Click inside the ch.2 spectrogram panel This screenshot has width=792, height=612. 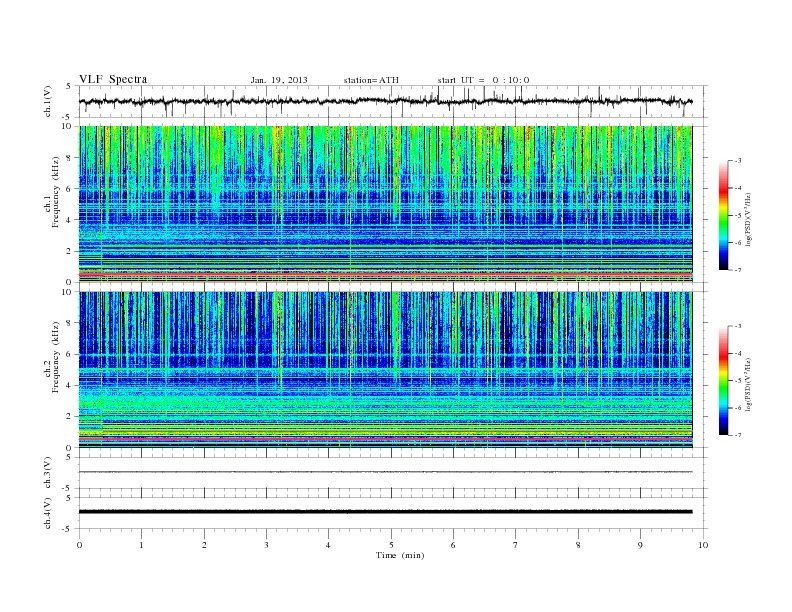click(385, 369)
